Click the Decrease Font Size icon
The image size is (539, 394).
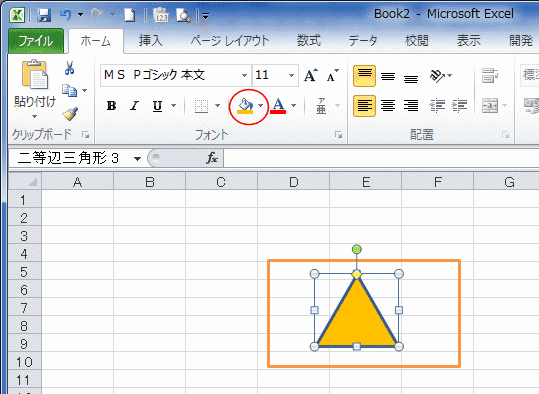332,75
